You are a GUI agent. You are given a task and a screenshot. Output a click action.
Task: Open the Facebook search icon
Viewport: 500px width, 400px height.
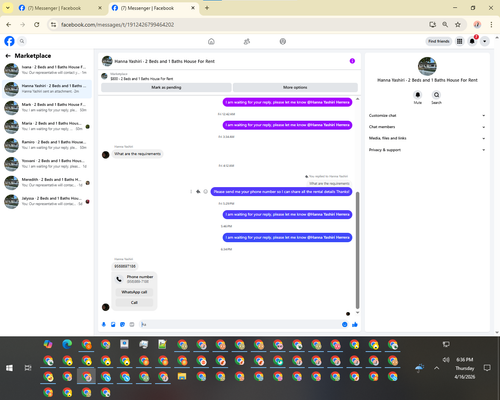pyautogui.click(x=22, y=41)
